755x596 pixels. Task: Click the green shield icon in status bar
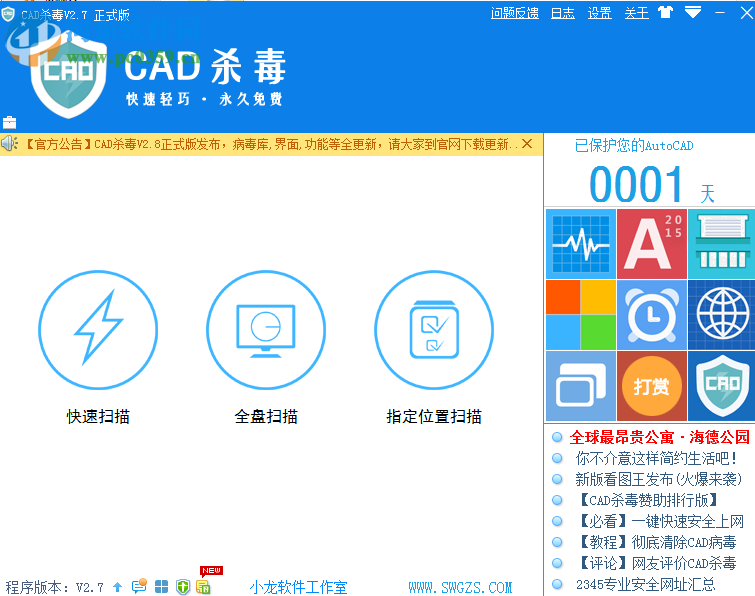pos(183,587)
